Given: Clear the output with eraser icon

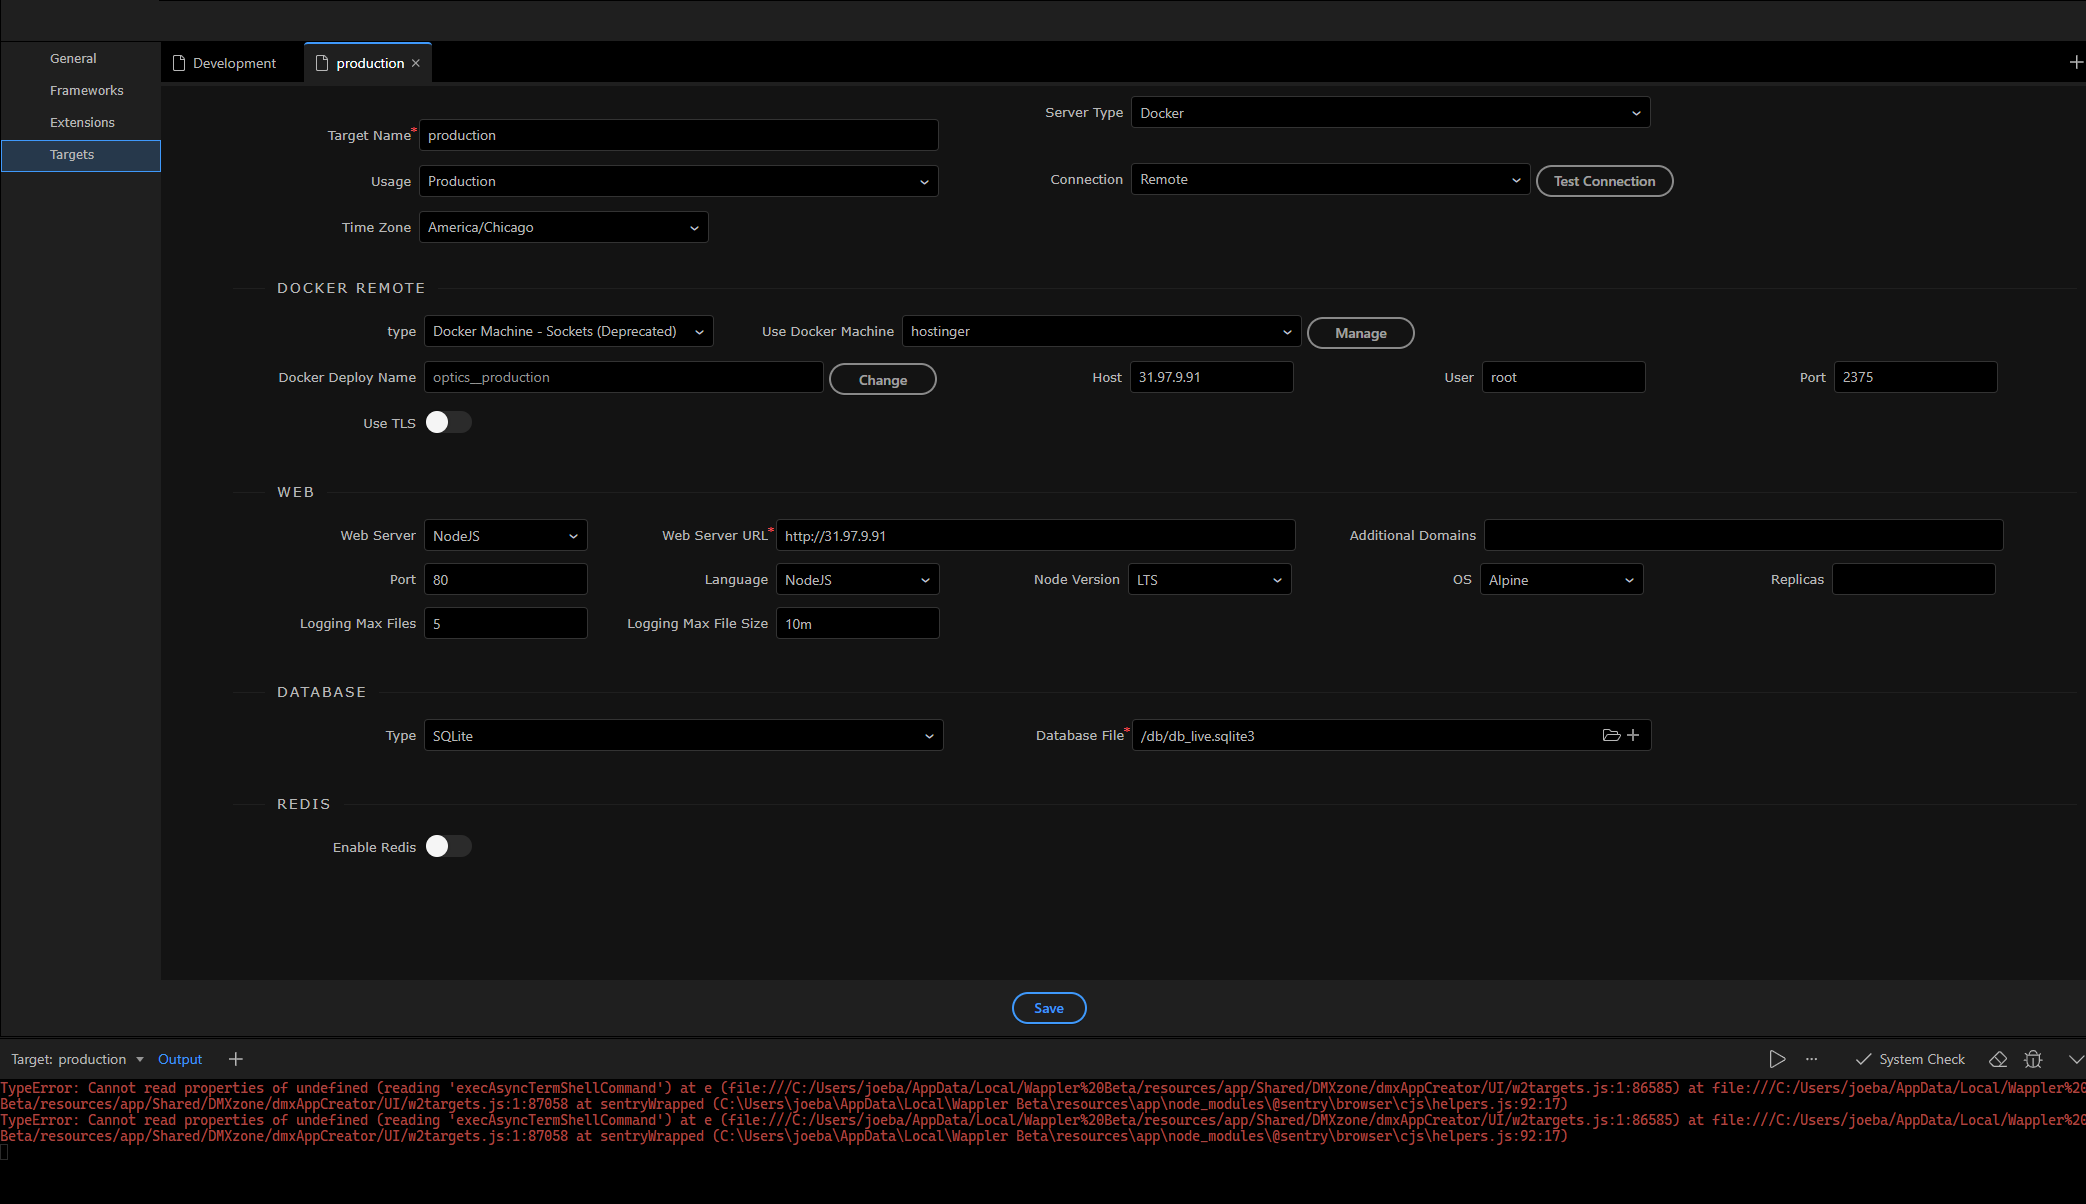Looking at the screenshot, I should click(x=1998, y=1059).
